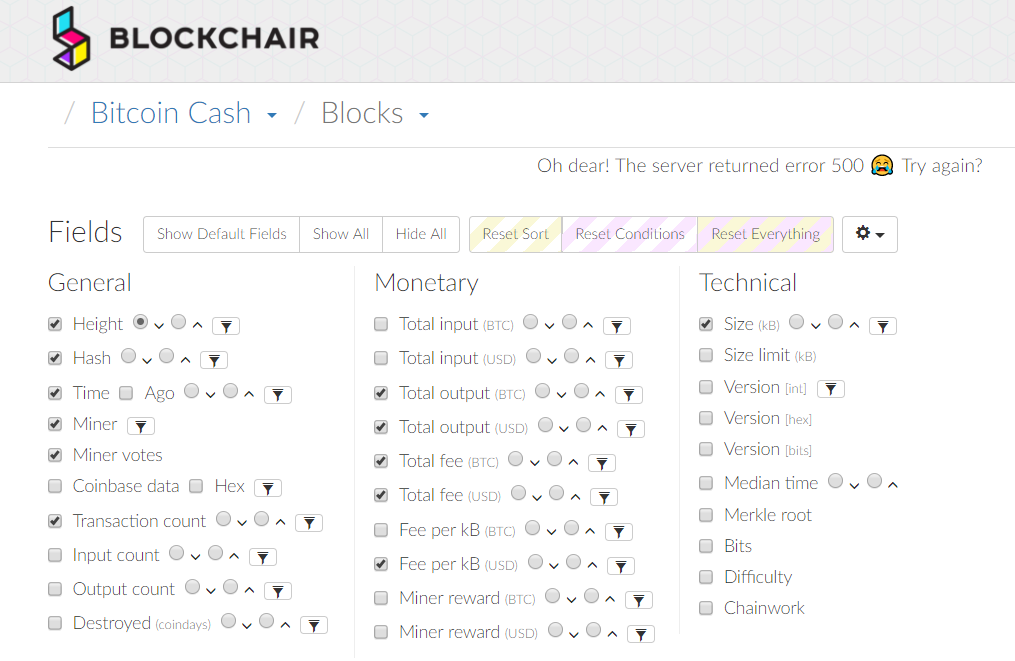Screen dimensions: 1015x661
Task: Disable the Time field checkbox
Action: 55,392
